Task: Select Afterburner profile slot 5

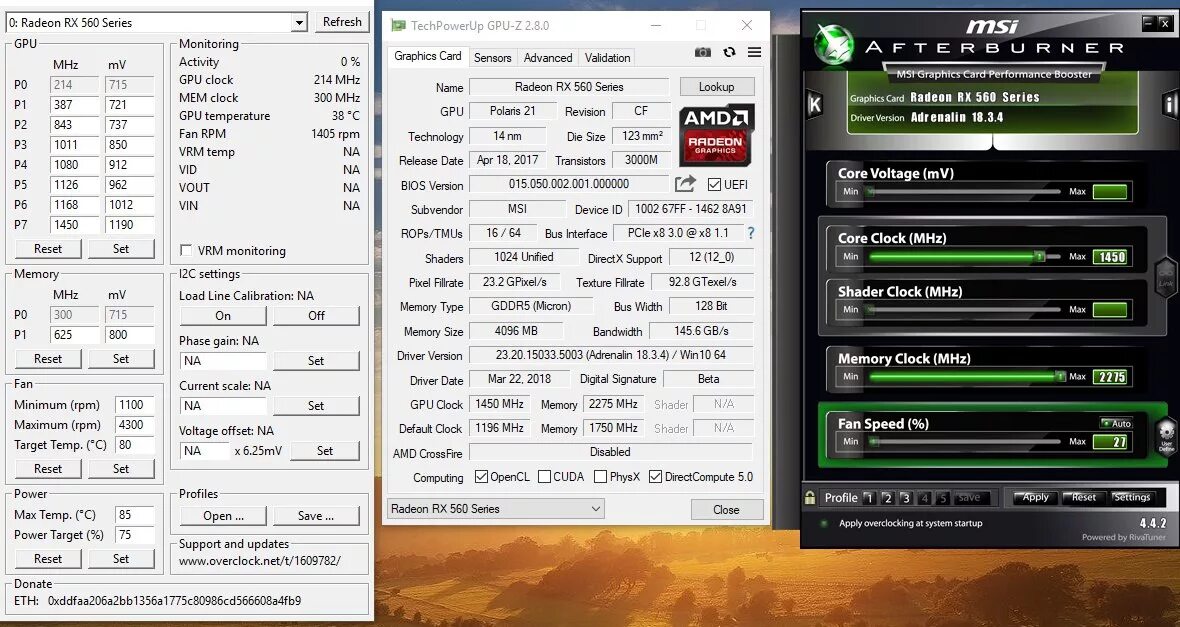Action: point(942,498)
